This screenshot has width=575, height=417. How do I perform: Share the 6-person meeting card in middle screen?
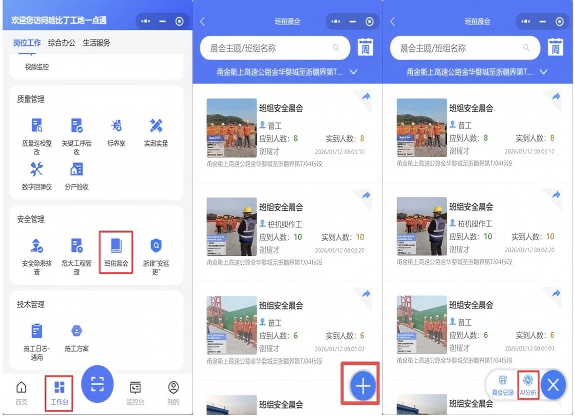(x=366, y=294)
